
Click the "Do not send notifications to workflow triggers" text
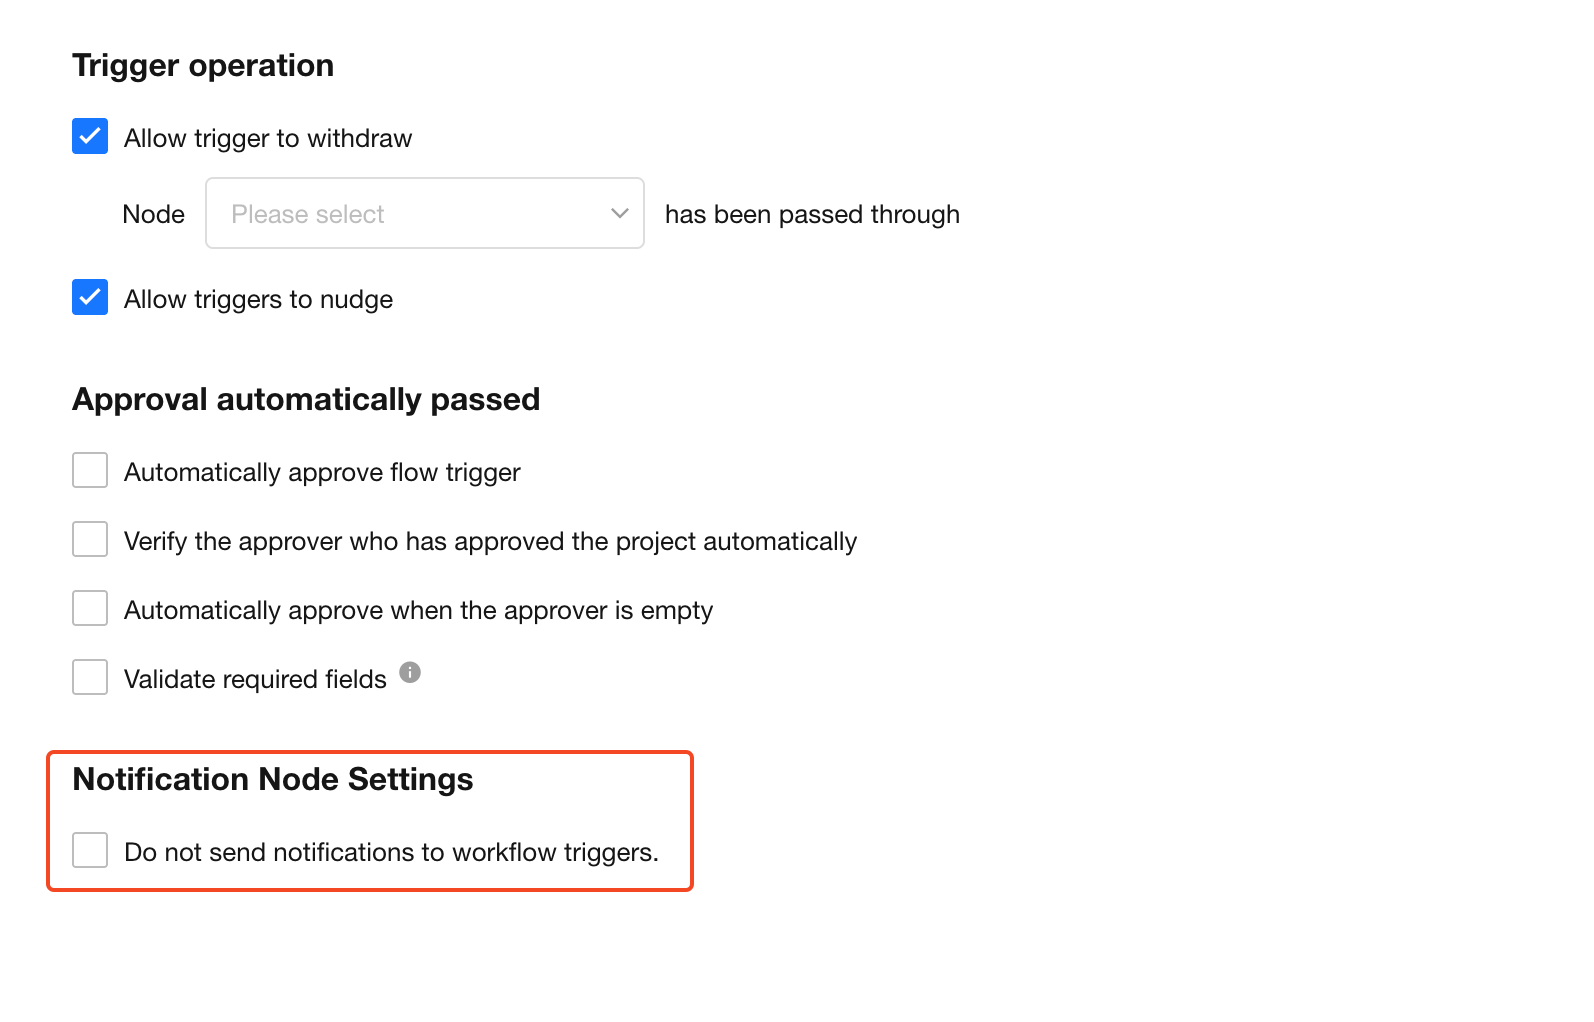coord(391,852)
